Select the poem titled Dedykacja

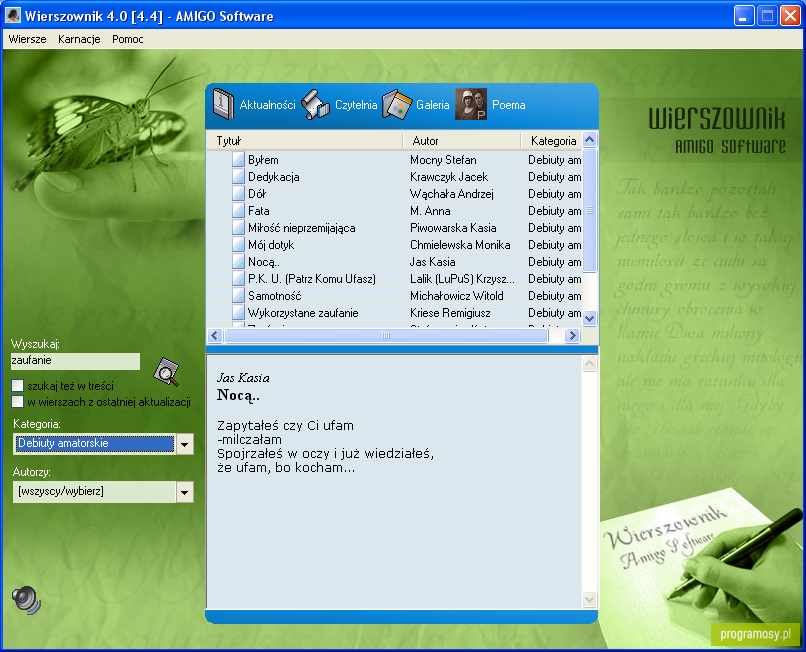click(273, 177)
